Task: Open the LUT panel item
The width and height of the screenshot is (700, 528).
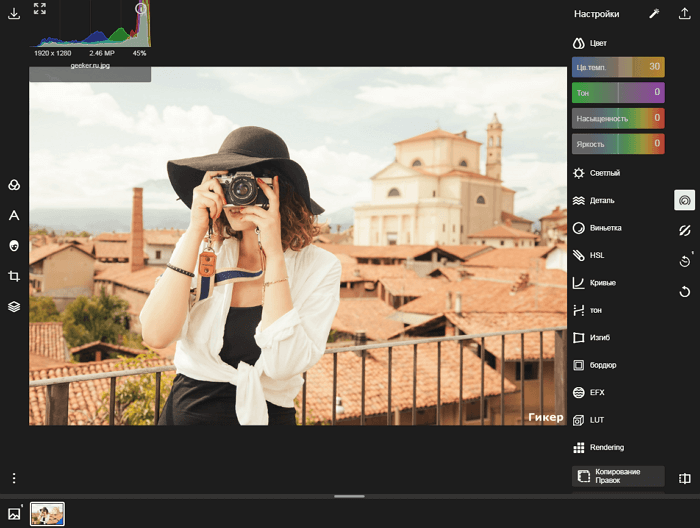Action: click(x=596, y=420)
